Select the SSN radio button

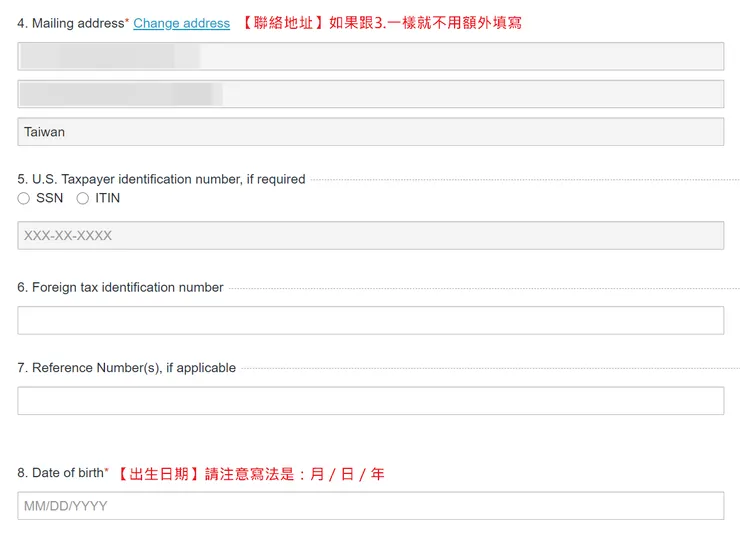pos(24,198)
